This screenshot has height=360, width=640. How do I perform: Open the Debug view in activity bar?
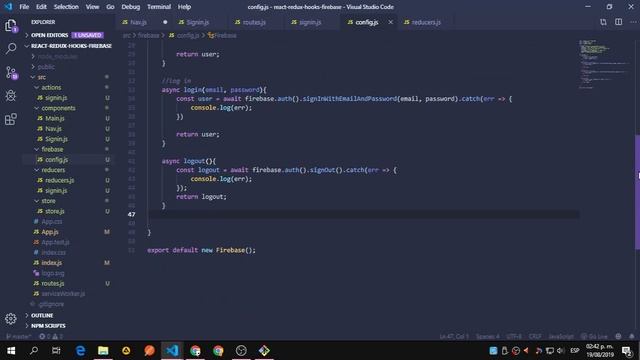tap(11, 96)
